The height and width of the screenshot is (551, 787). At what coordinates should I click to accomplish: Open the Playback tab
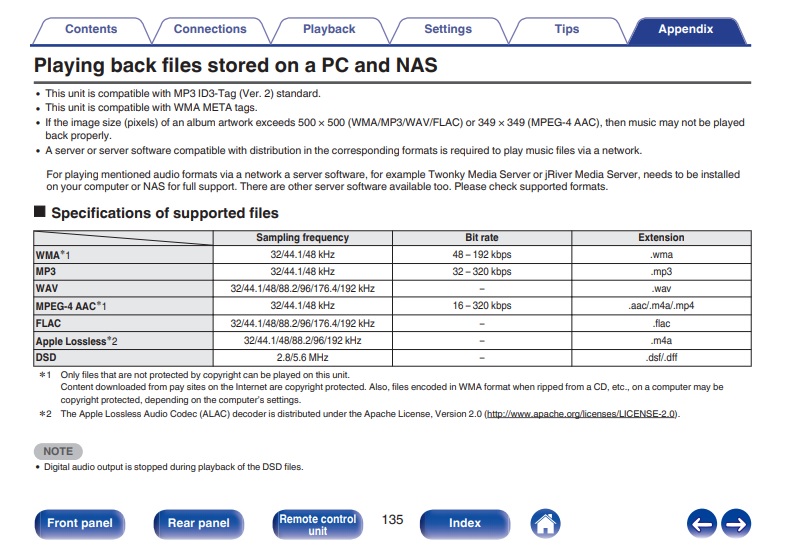329,30
